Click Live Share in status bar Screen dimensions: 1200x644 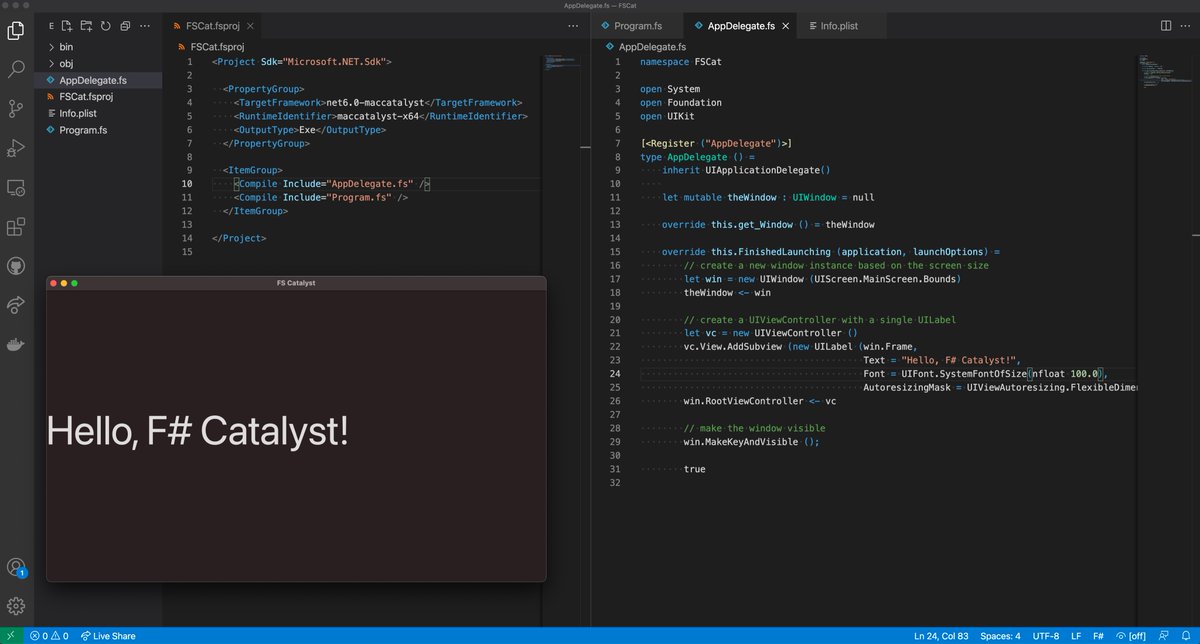click(x=108, y=636)
